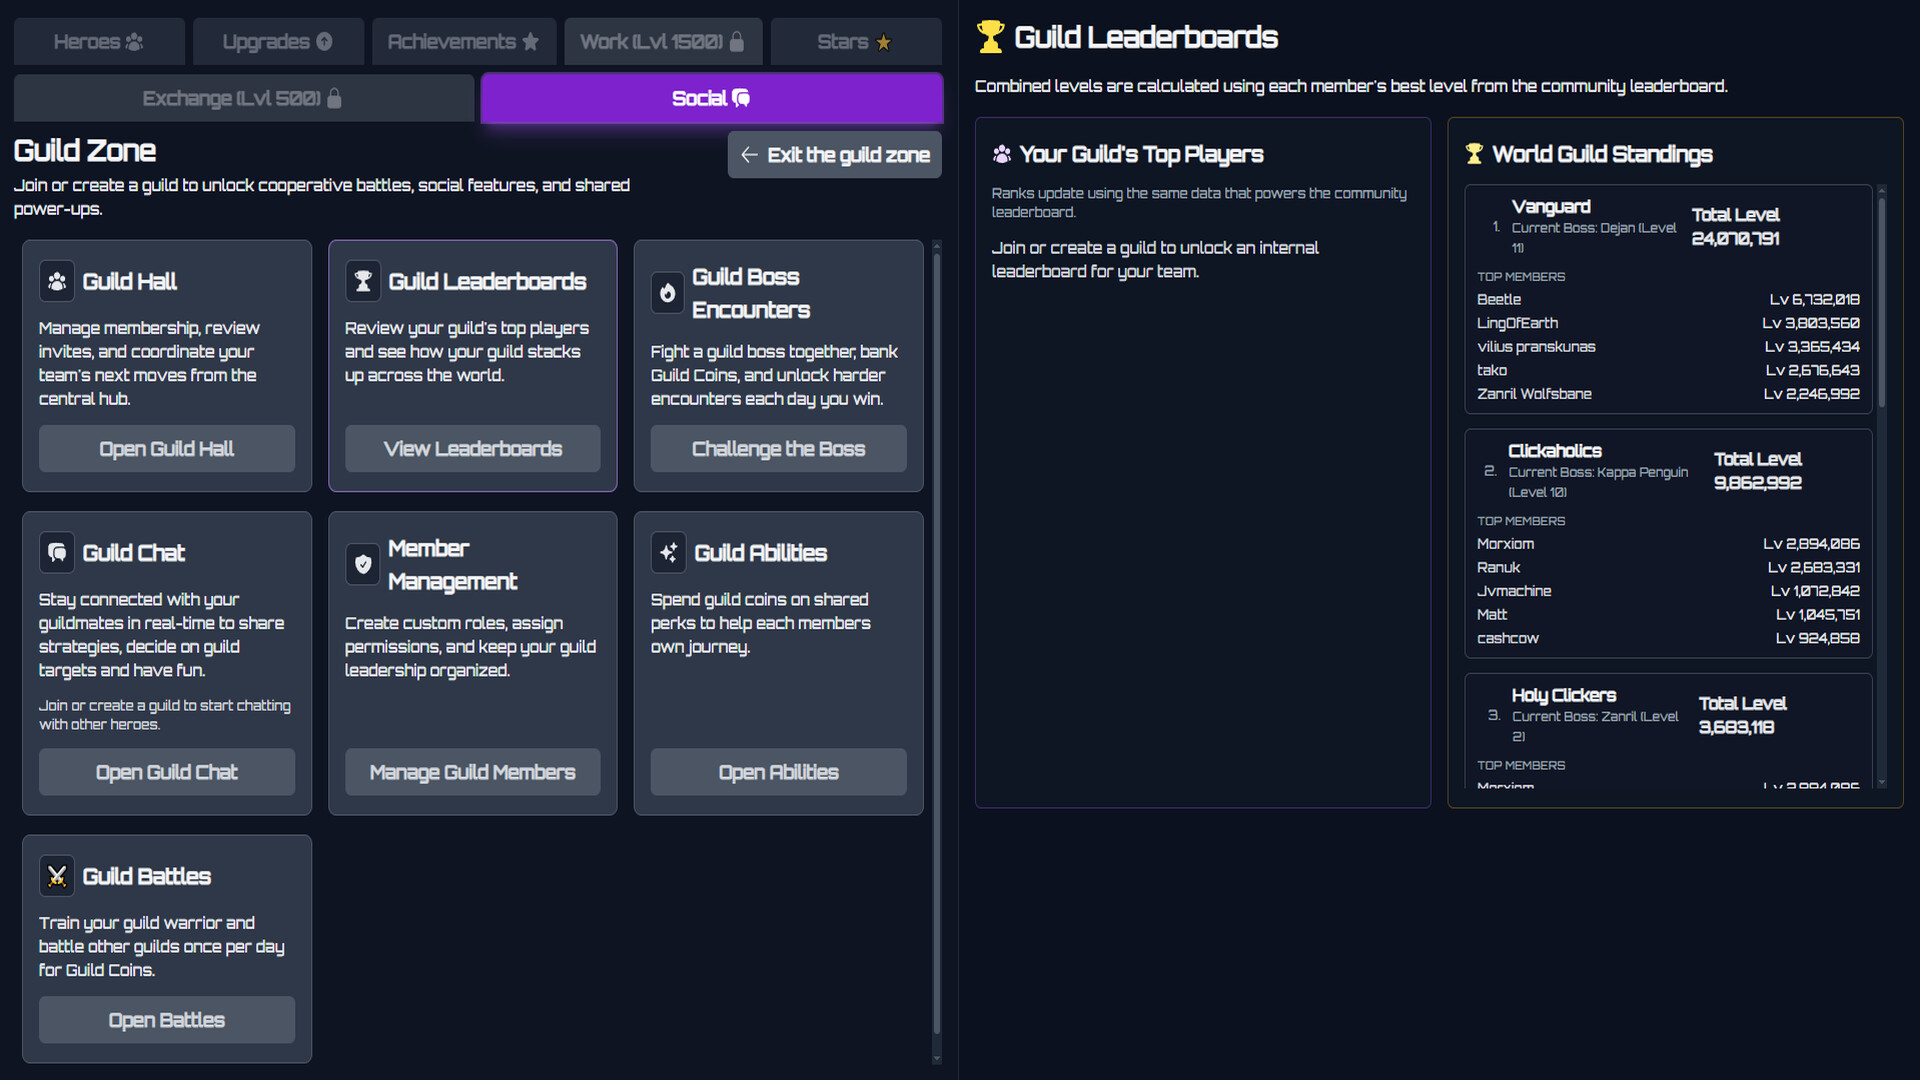Click the sparkle icon on Guild Abilities card

click(x=669, y=552)
